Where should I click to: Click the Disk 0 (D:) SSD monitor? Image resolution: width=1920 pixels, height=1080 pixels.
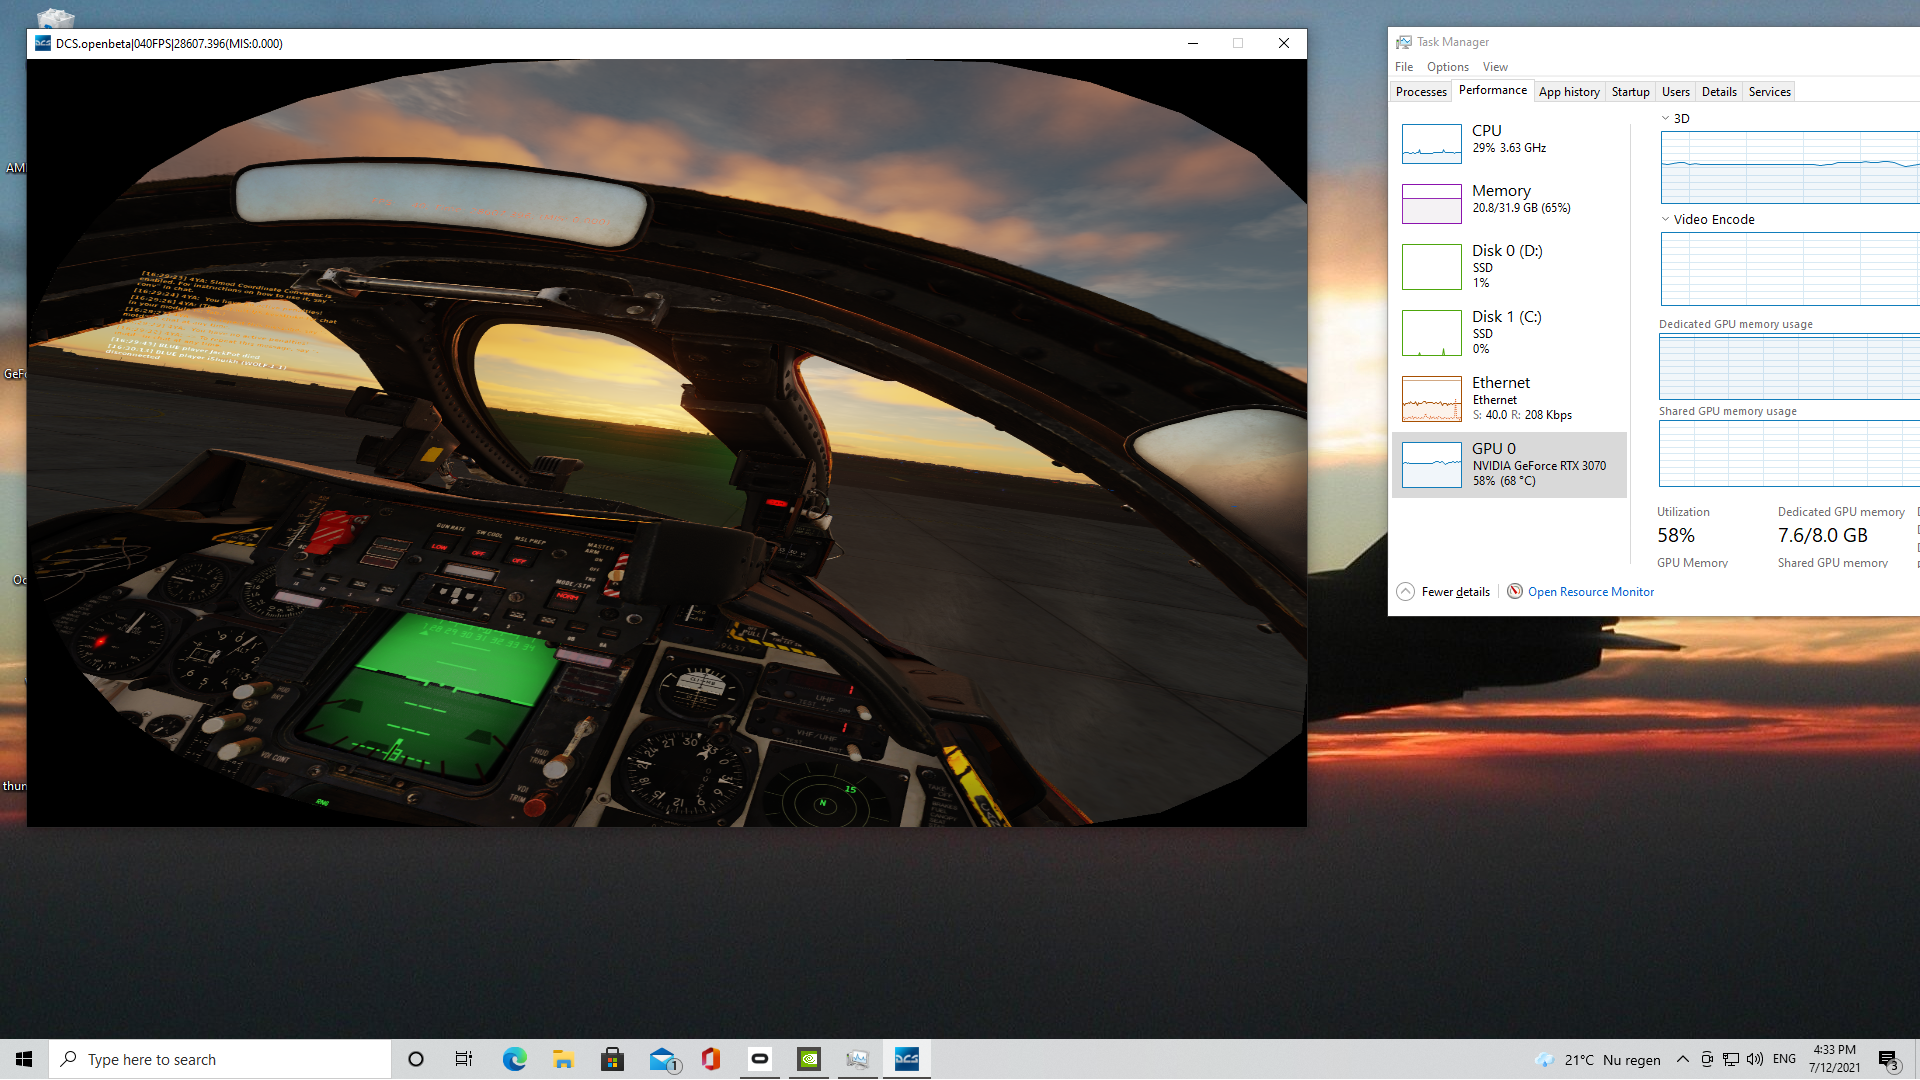click(1507, 266)
